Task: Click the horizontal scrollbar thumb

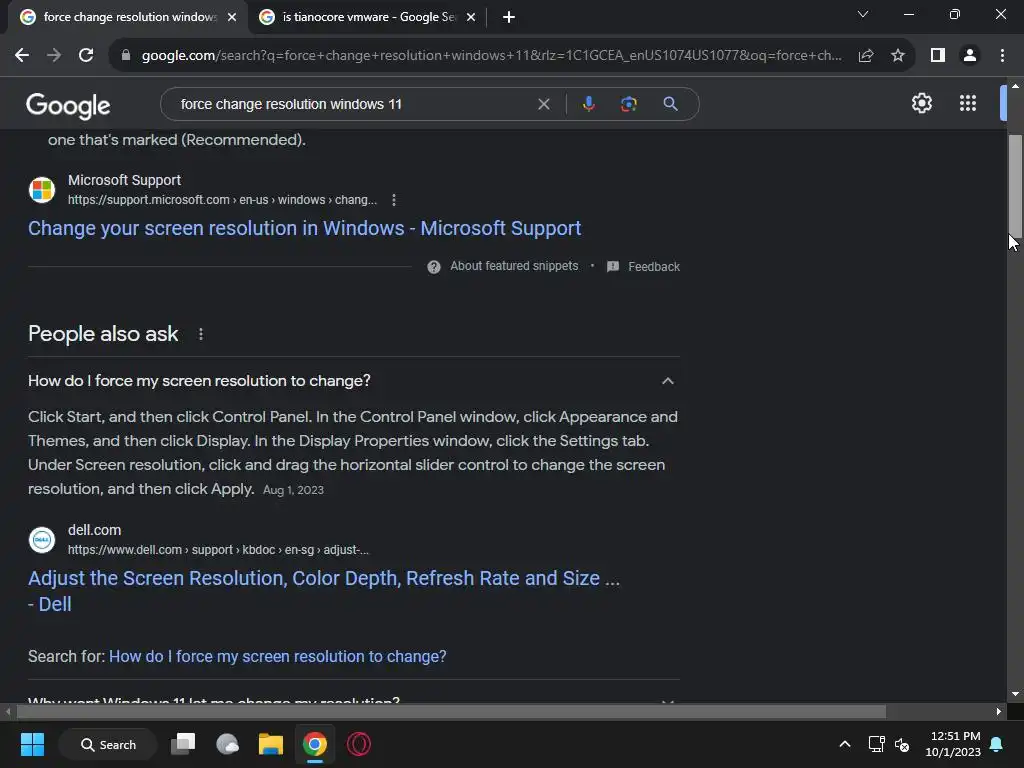Action: [451, 711]
